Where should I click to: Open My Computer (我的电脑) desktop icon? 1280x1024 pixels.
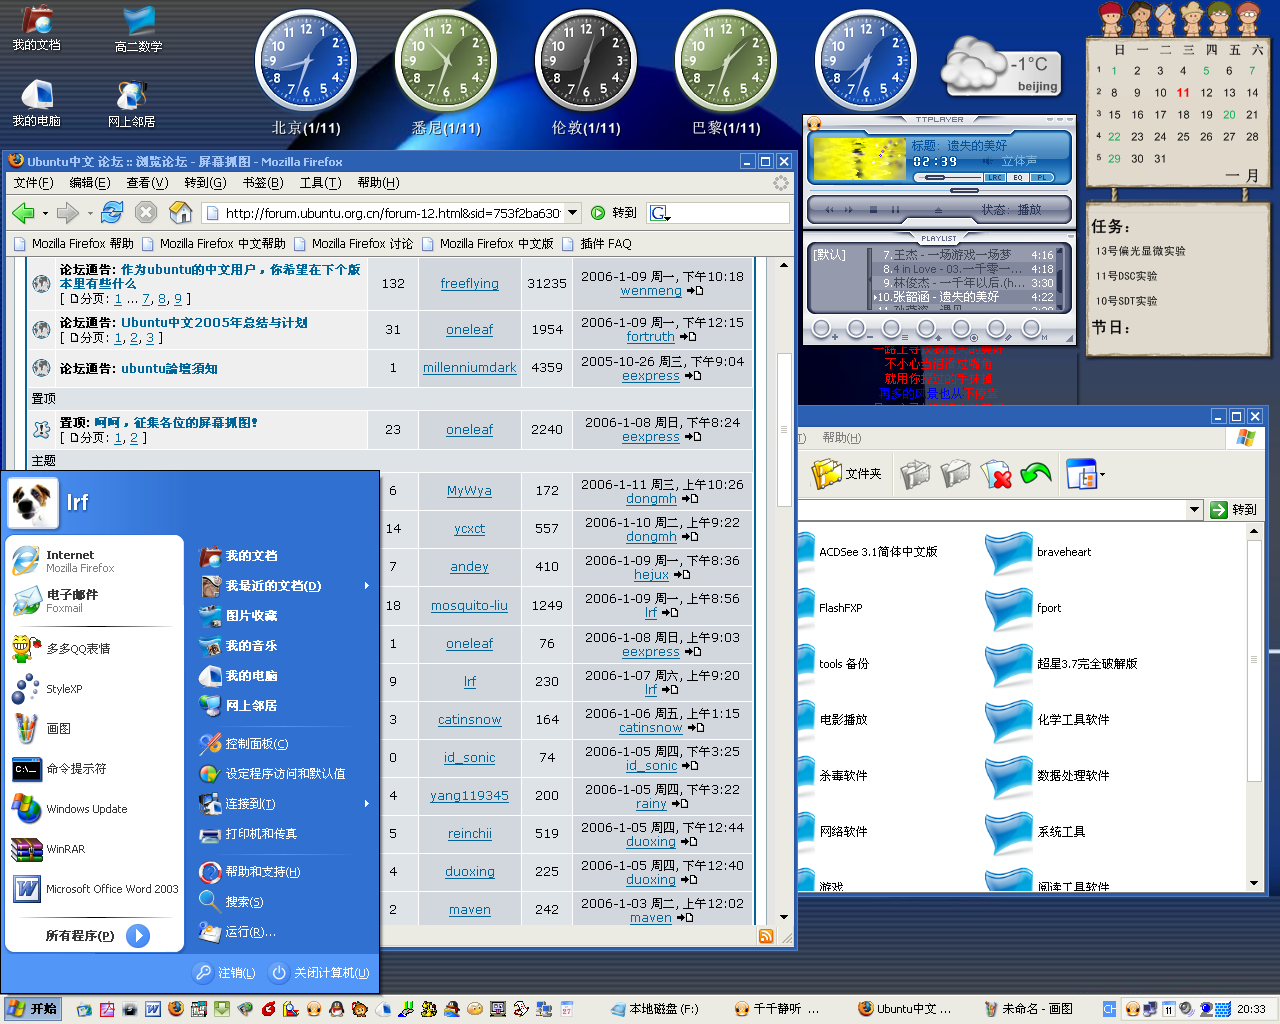tap(36, 103)
